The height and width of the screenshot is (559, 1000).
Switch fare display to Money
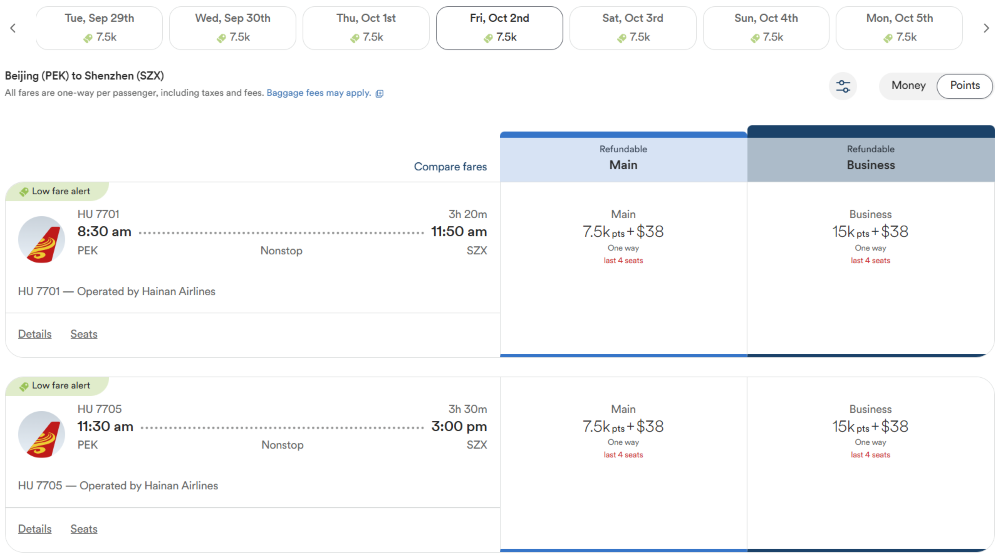click(x=908, y=85)
